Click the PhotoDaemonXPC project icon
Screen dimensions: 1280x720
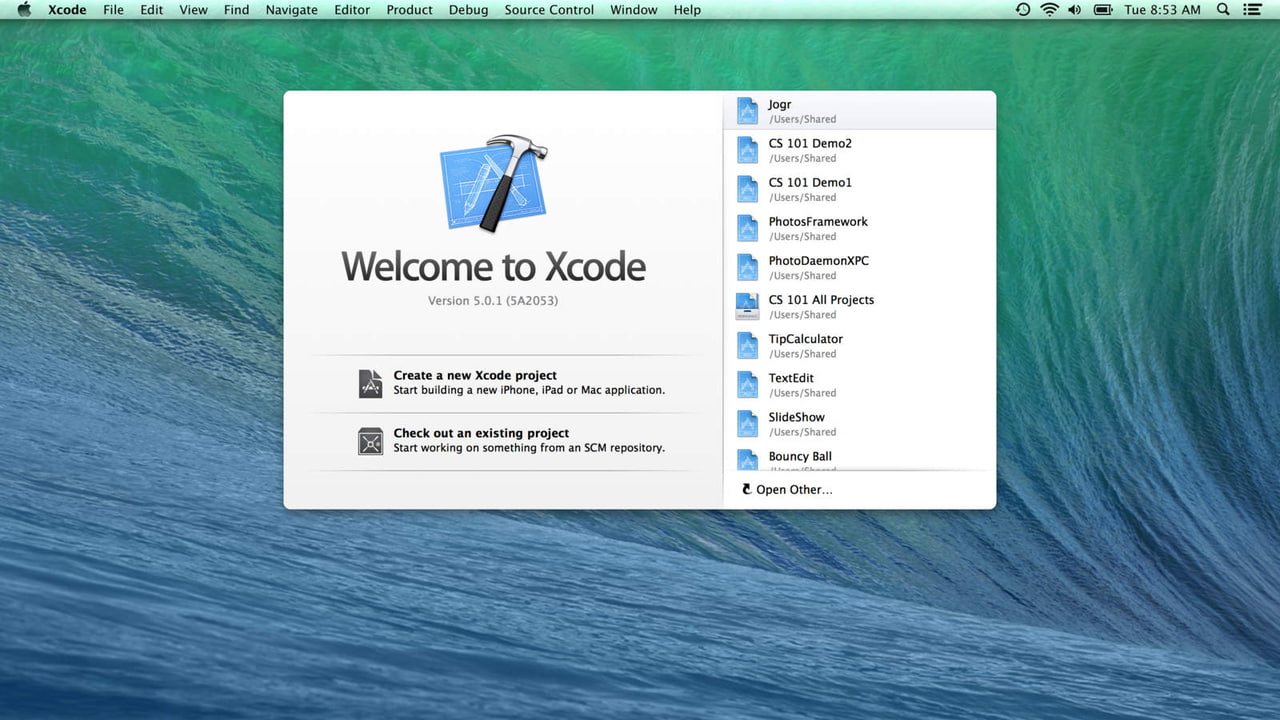click(x=748, y=267)
